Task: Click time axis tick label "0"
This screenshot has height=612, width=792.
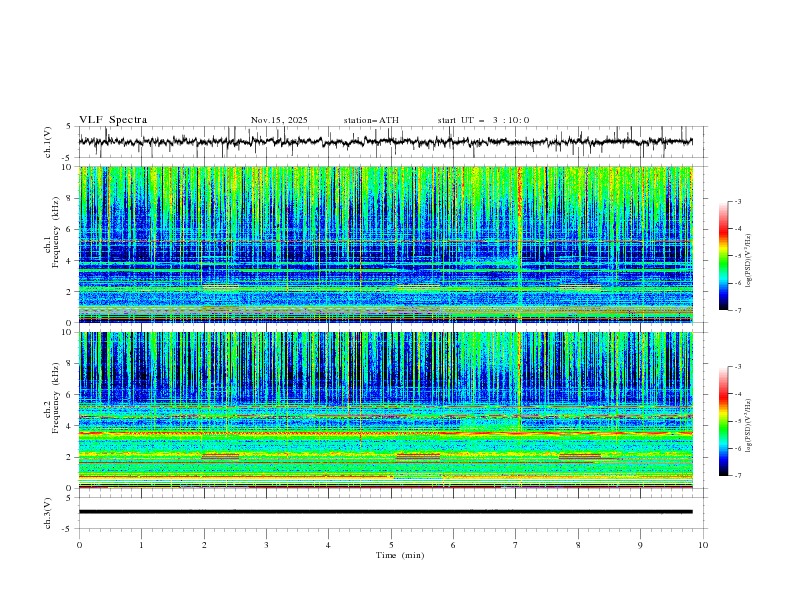Action: pos(79,545)
